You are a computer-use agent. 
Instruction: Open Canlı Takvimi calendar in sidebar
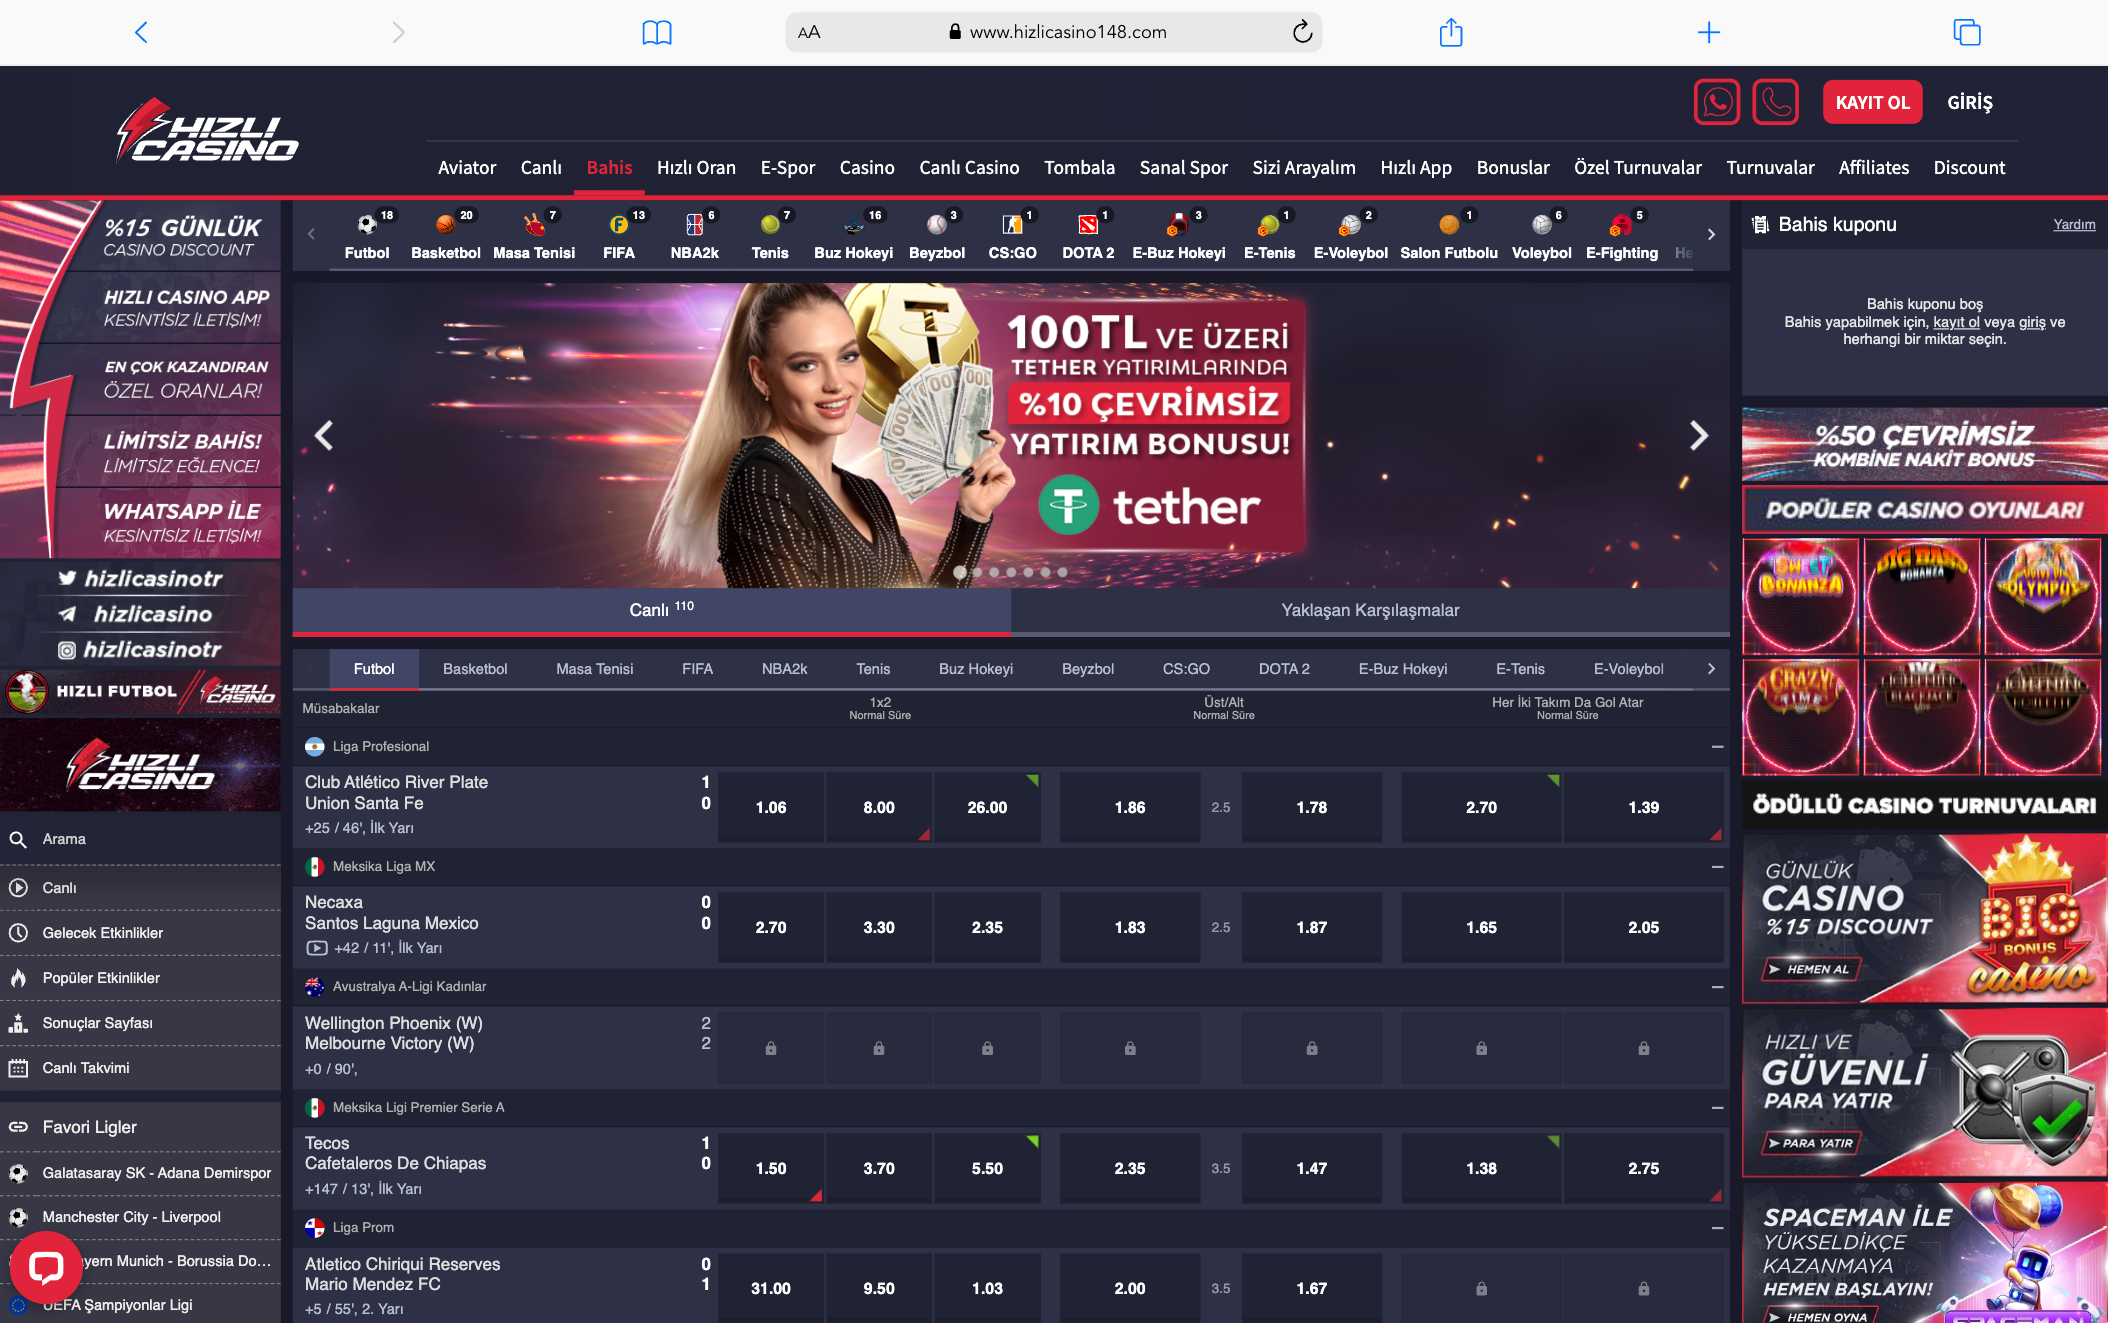pyautogui.click(x=140, y=1068)
